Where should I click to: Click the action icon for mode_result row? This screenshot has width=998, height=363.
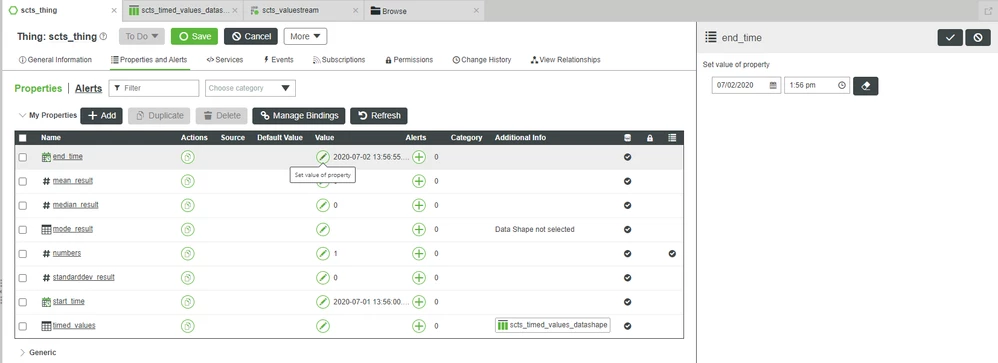pos(188,229)
